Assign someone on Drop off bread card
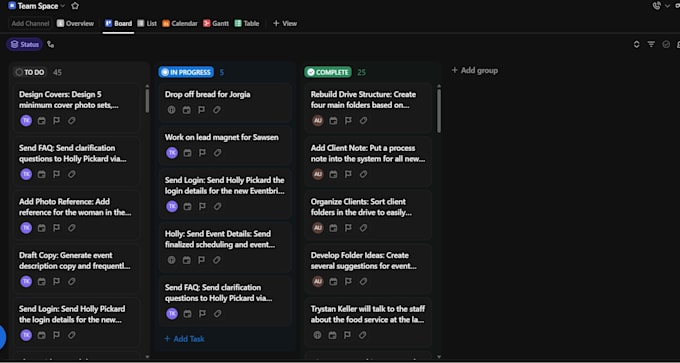The image size is (680, 363). (172, 110)
